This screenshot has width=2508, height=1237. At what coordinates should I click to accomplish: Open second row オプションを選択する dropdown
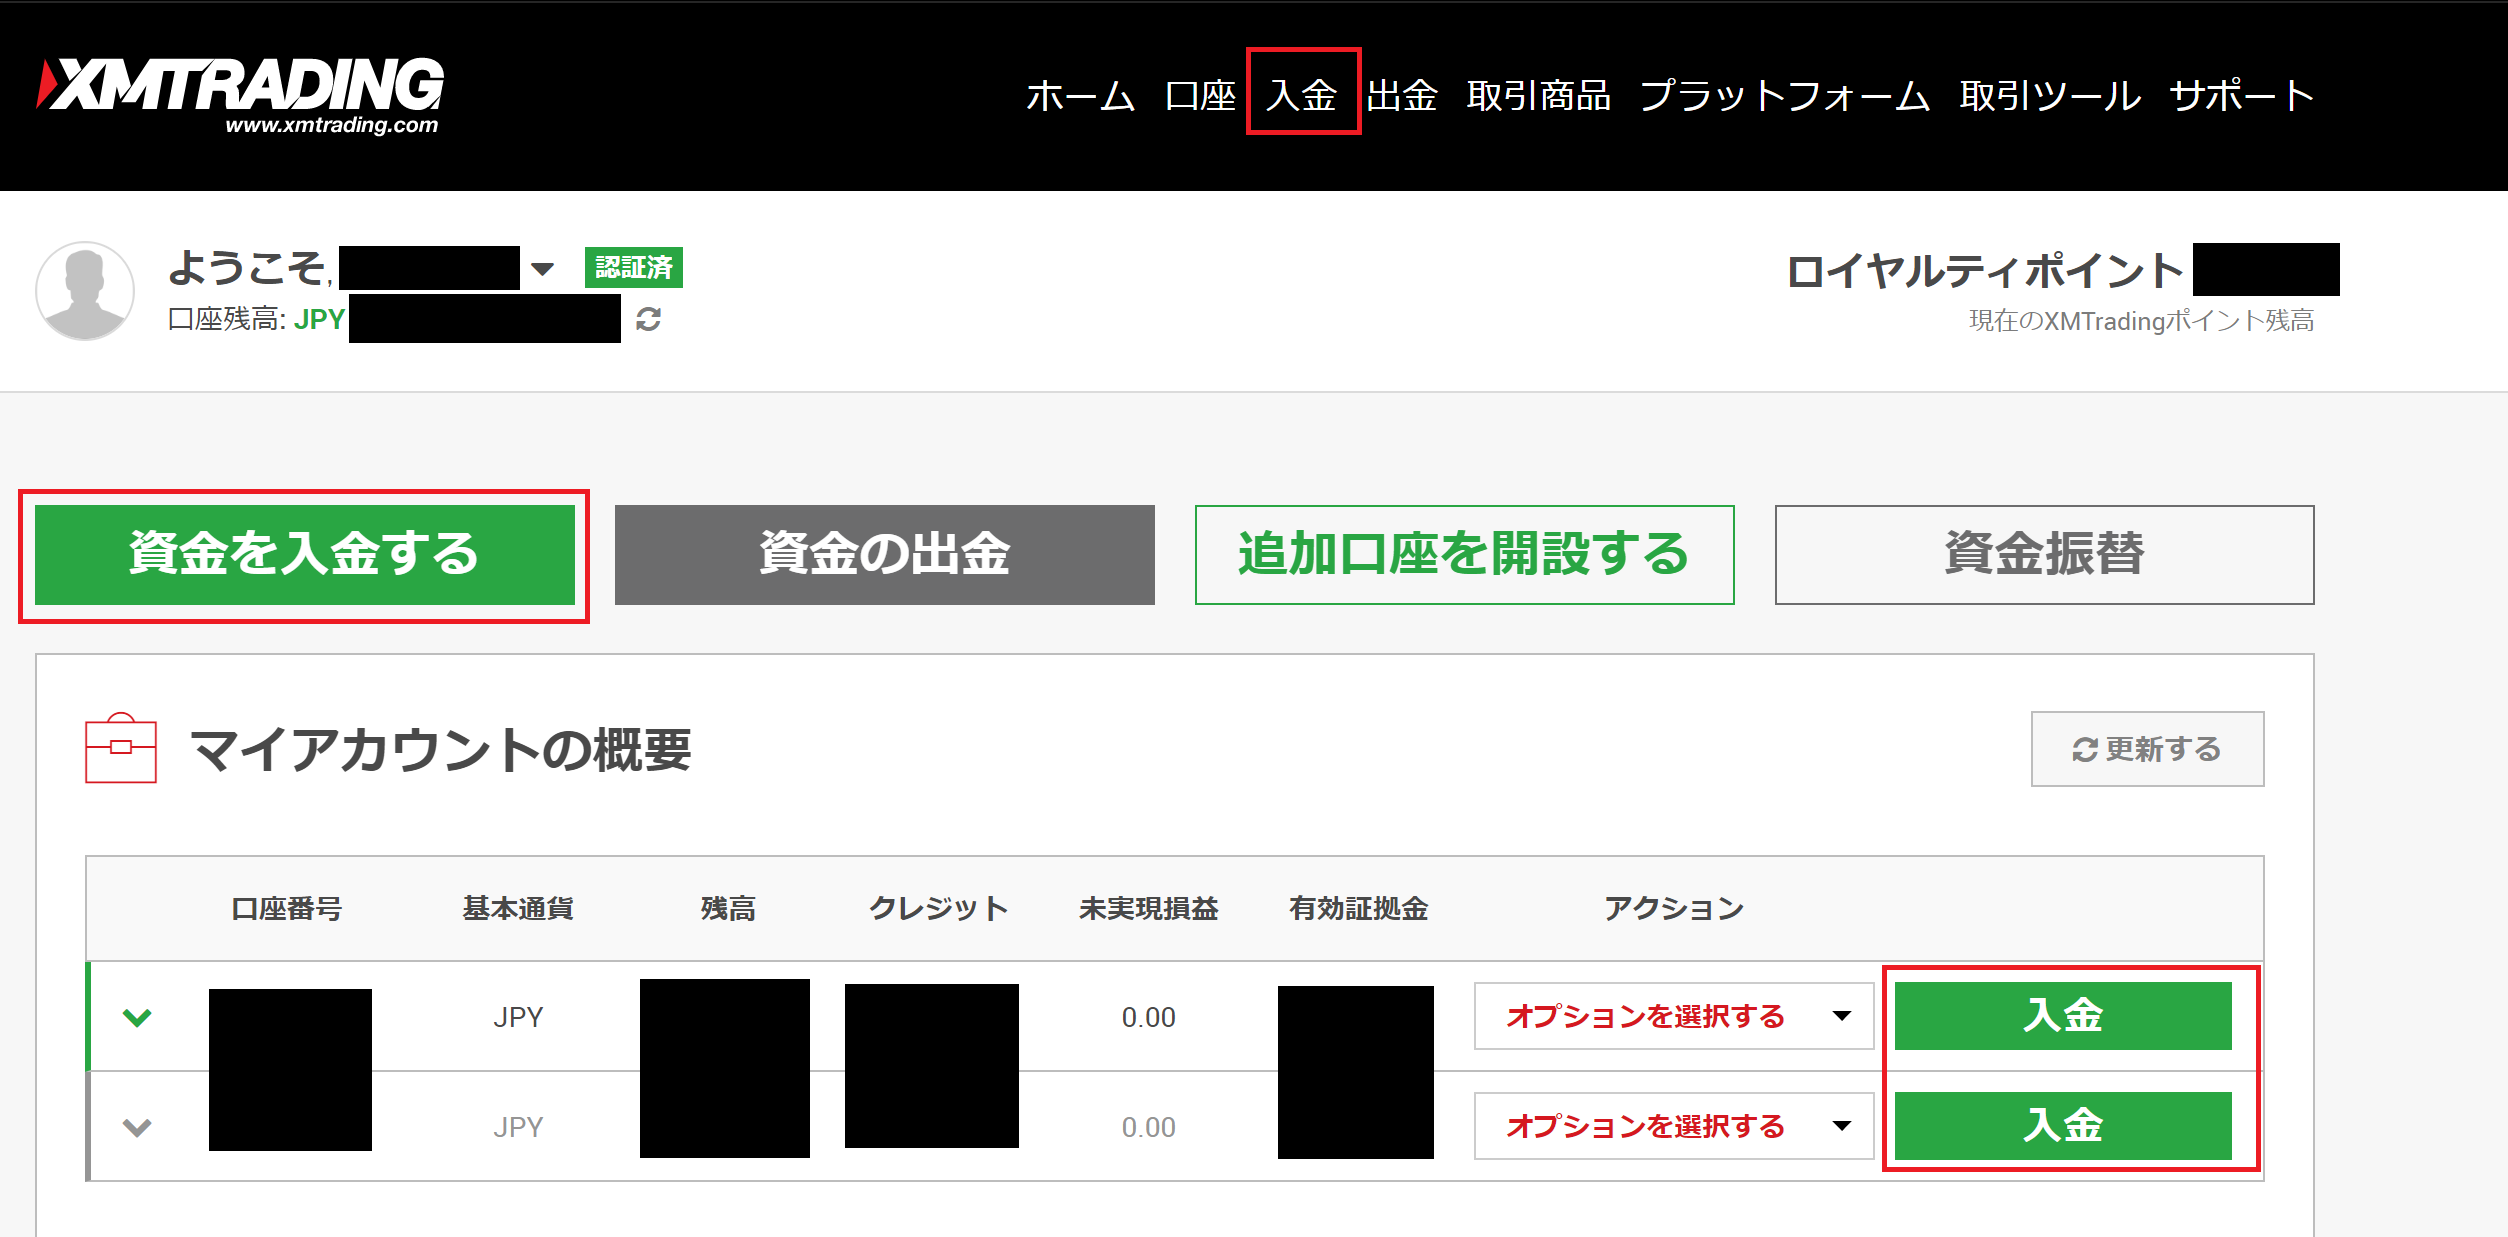pyautogui.click(x=1674, y=1126)
